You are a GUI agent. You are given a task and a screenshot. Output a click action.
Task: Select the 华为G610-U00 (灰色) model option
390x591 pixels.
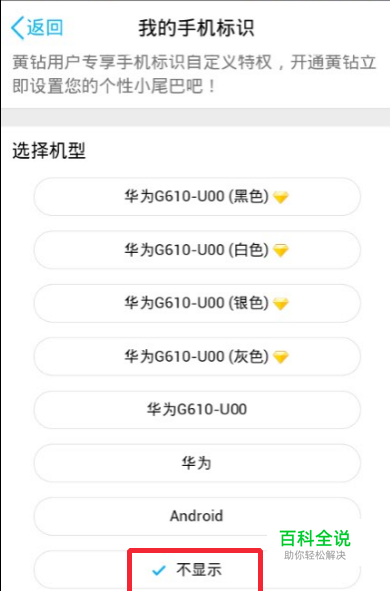point(197,357)
